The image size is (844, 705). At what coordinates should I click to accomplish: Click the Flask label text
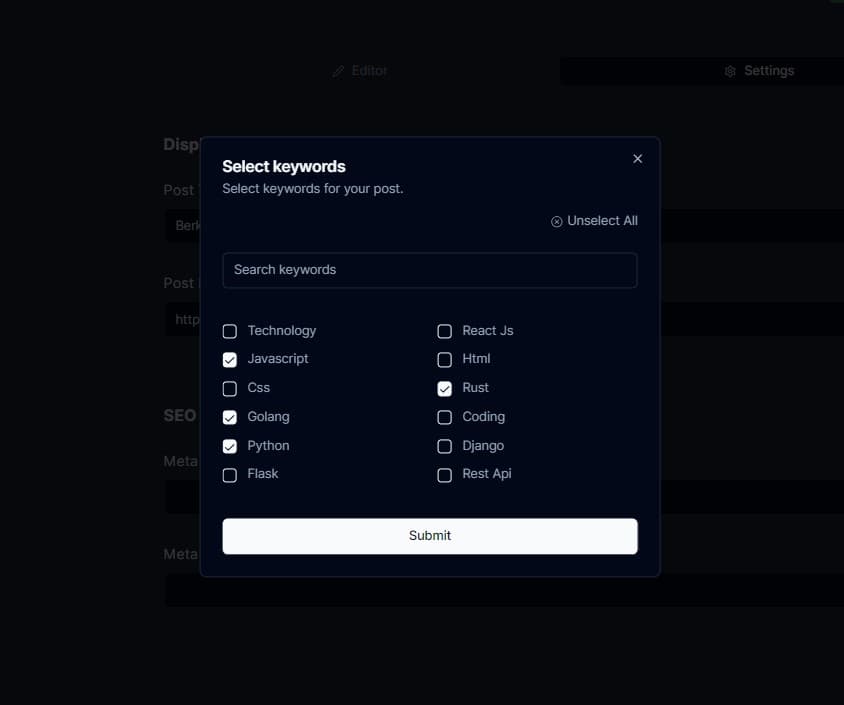[263, 474]
